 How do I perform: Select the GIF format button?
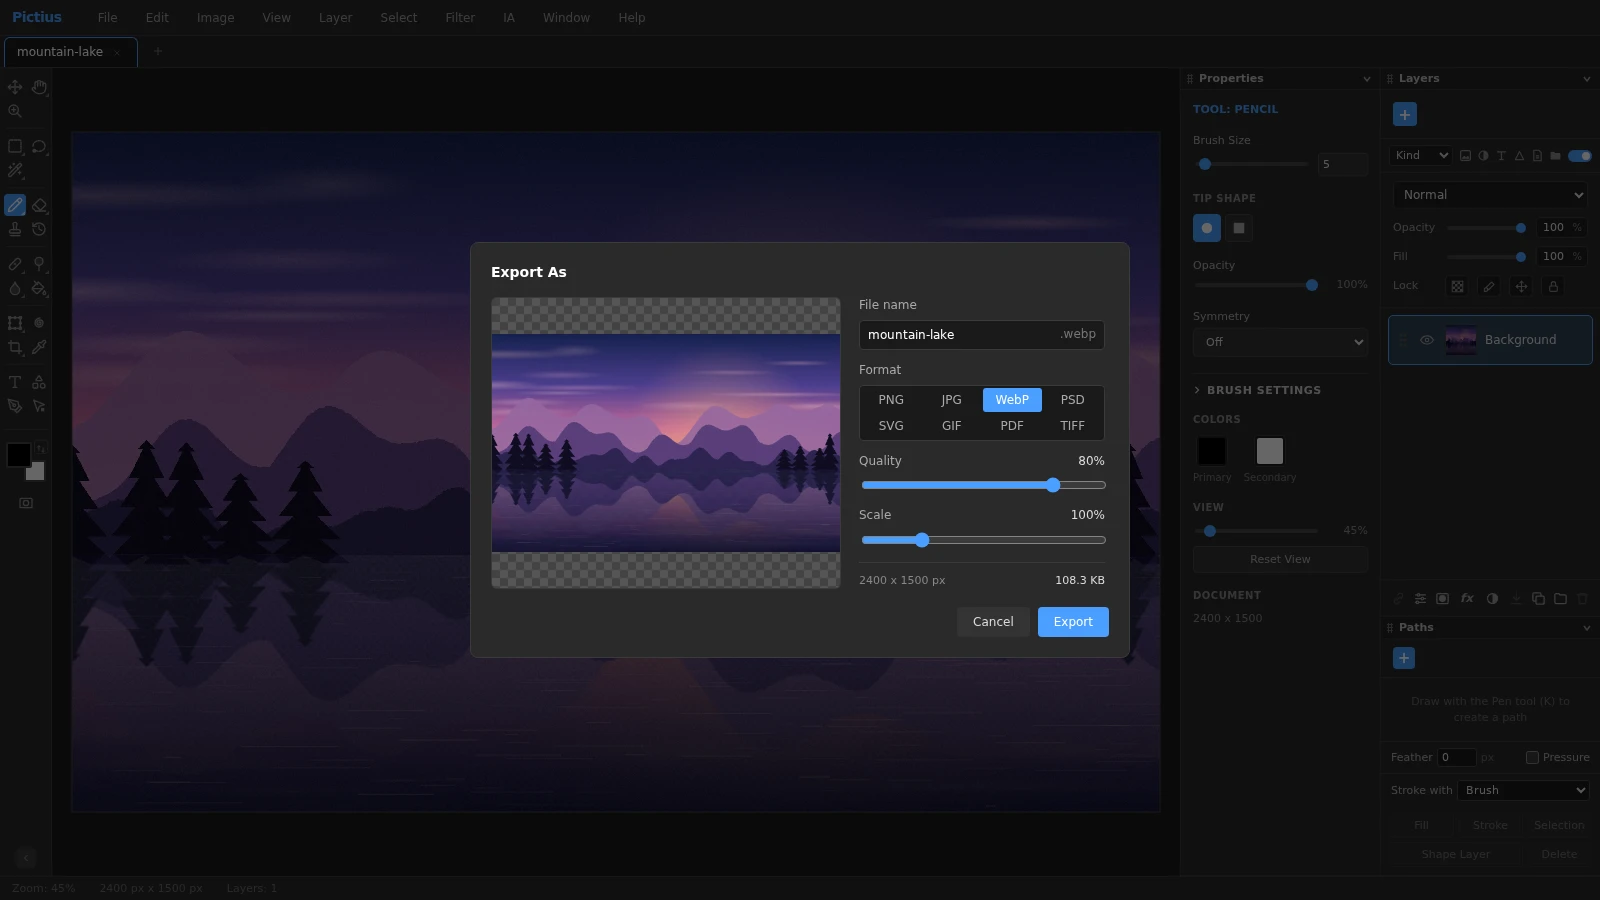coord(951,426)
